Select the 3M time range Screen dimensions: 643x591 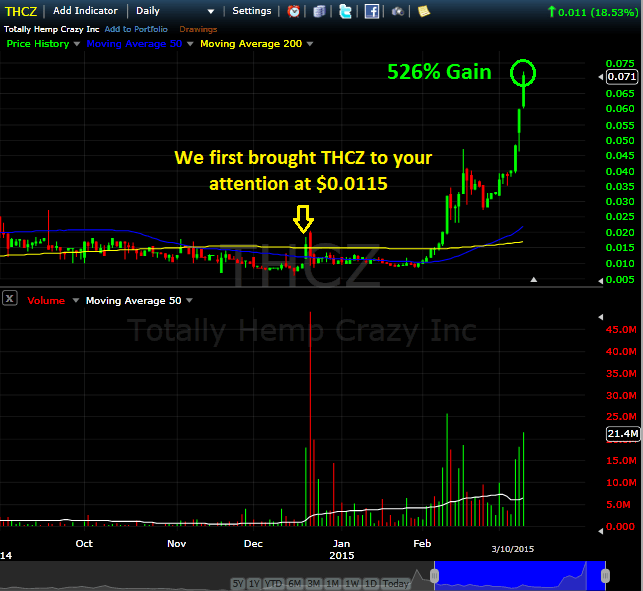click(314, 583)
